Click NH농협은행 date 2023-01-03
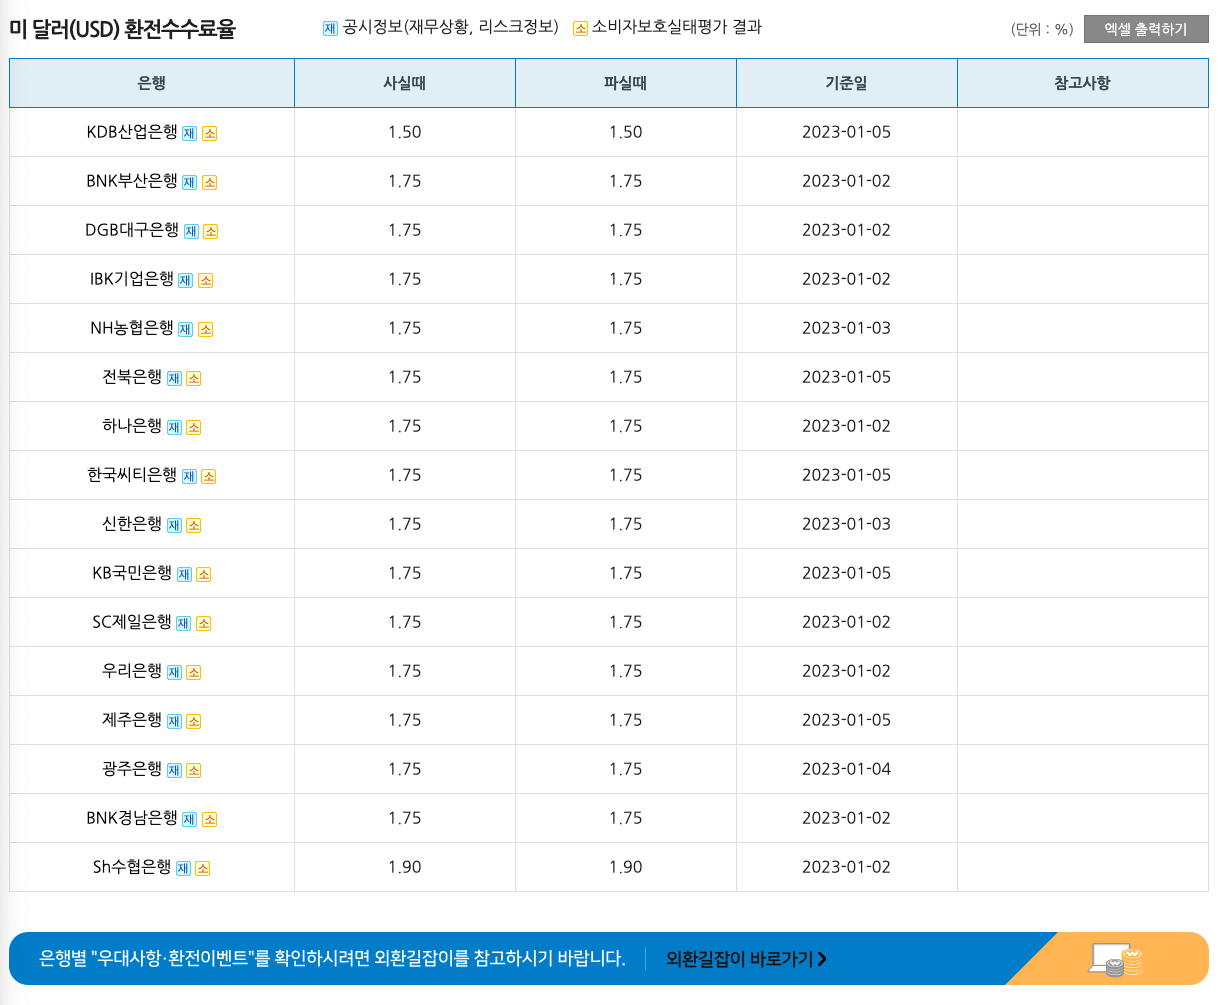Image resolution: width=1218 pixels, height=1005 pixels. click(x=846, y=328)
